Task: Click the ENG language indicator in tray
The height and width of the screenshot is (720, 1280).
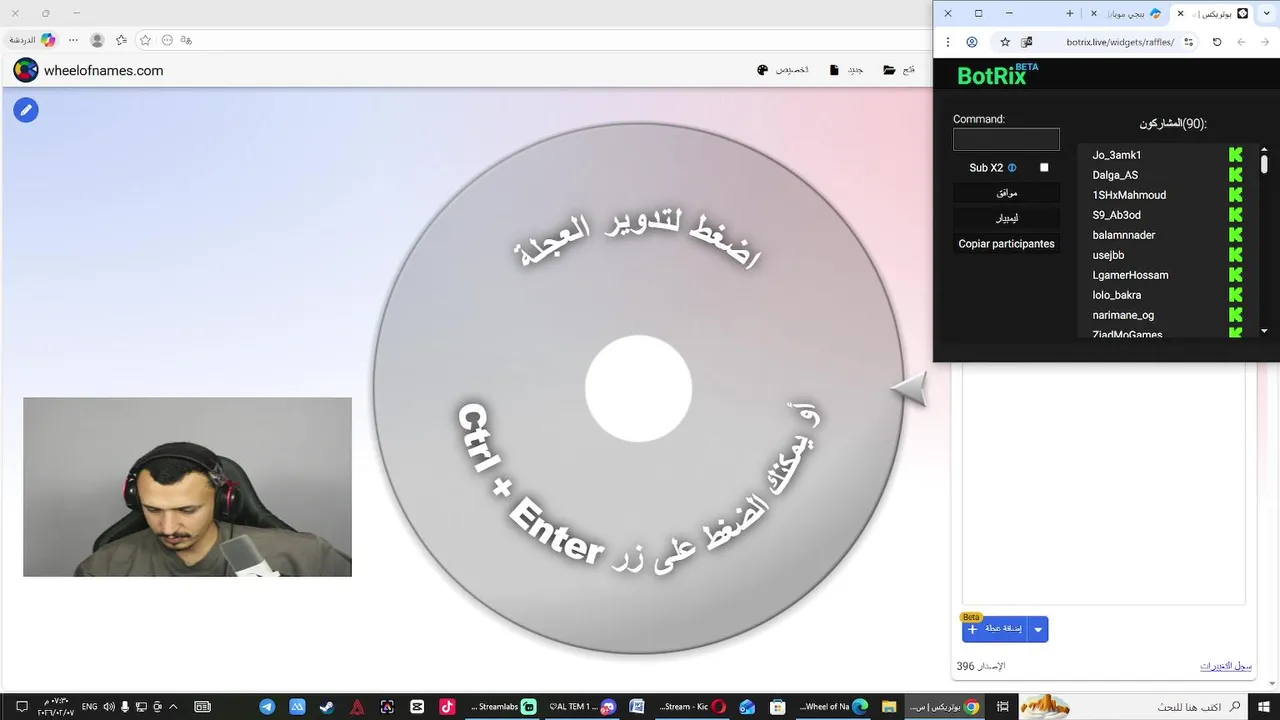Action: coord(89,706)
